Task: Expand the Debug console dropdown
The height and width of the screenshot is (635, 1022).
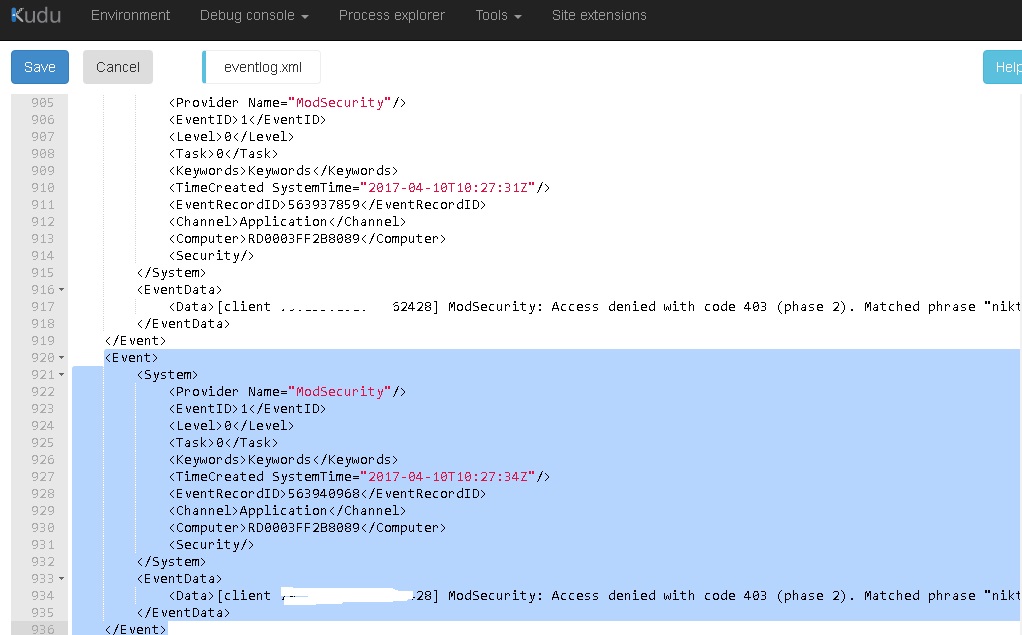Action: pyautogui.click(x=254, y=16)
